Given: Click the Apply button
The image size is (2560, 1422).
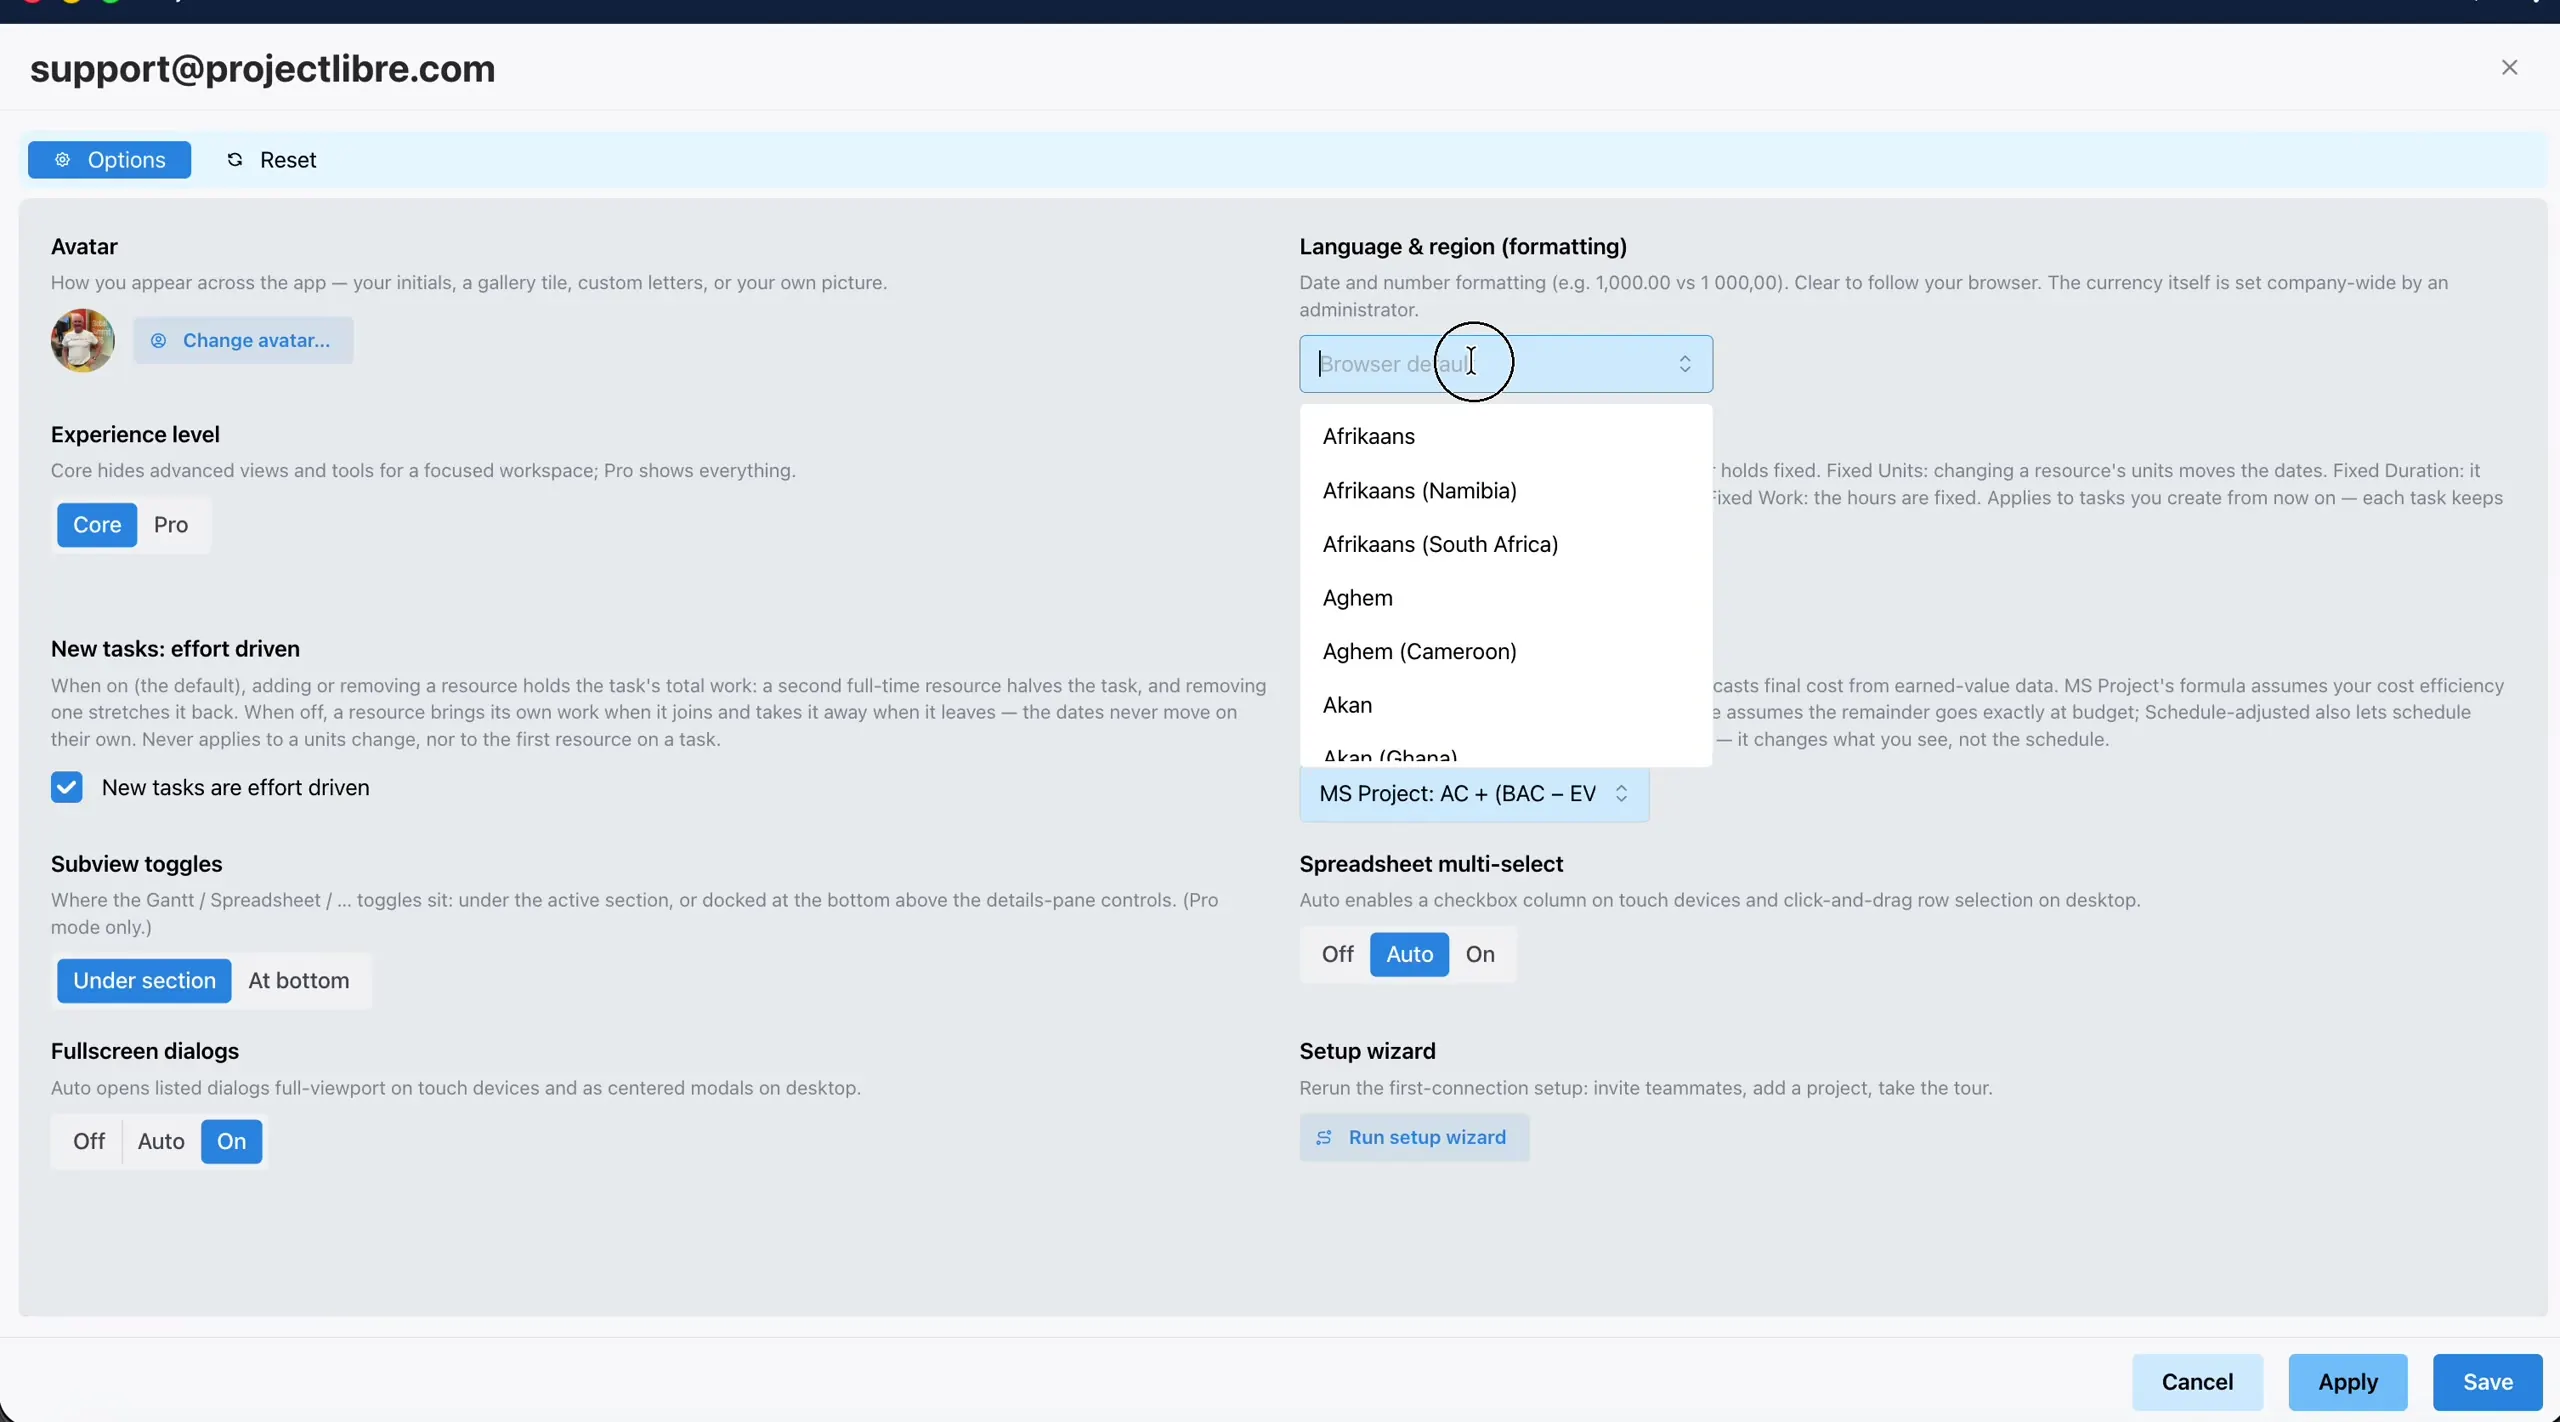Looking at the screenshot, I should click(x=2348, y=1383).
